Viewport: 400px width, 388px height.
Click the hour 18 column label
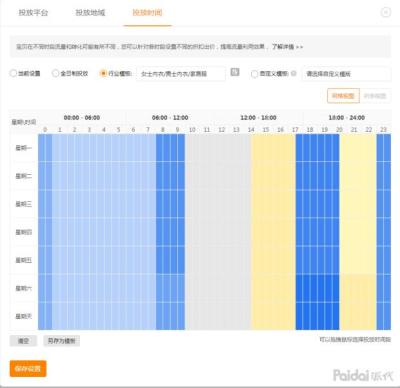310,130
